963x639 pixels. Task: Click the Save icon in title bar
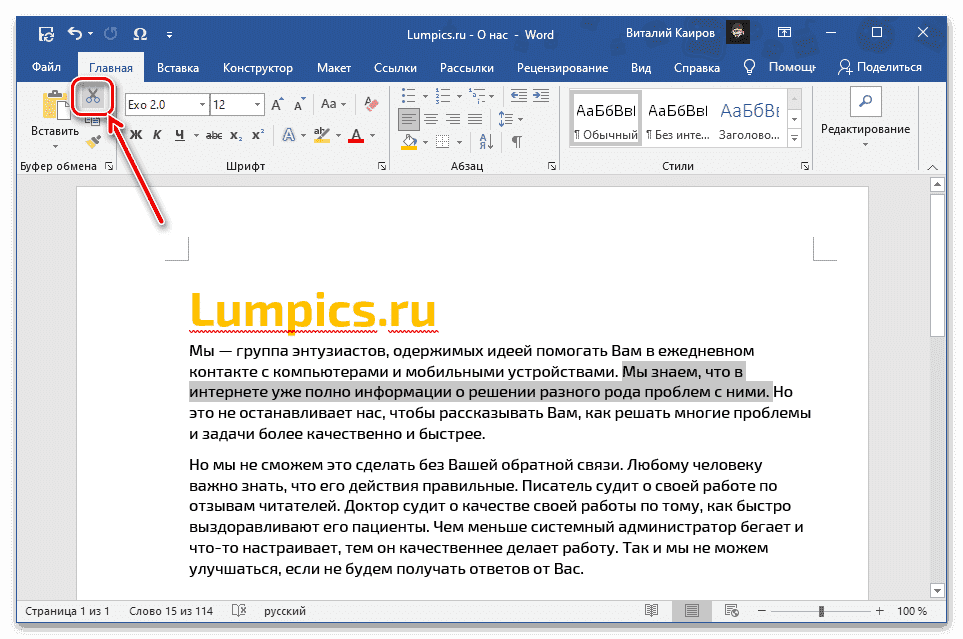click(x=46, y=34)
